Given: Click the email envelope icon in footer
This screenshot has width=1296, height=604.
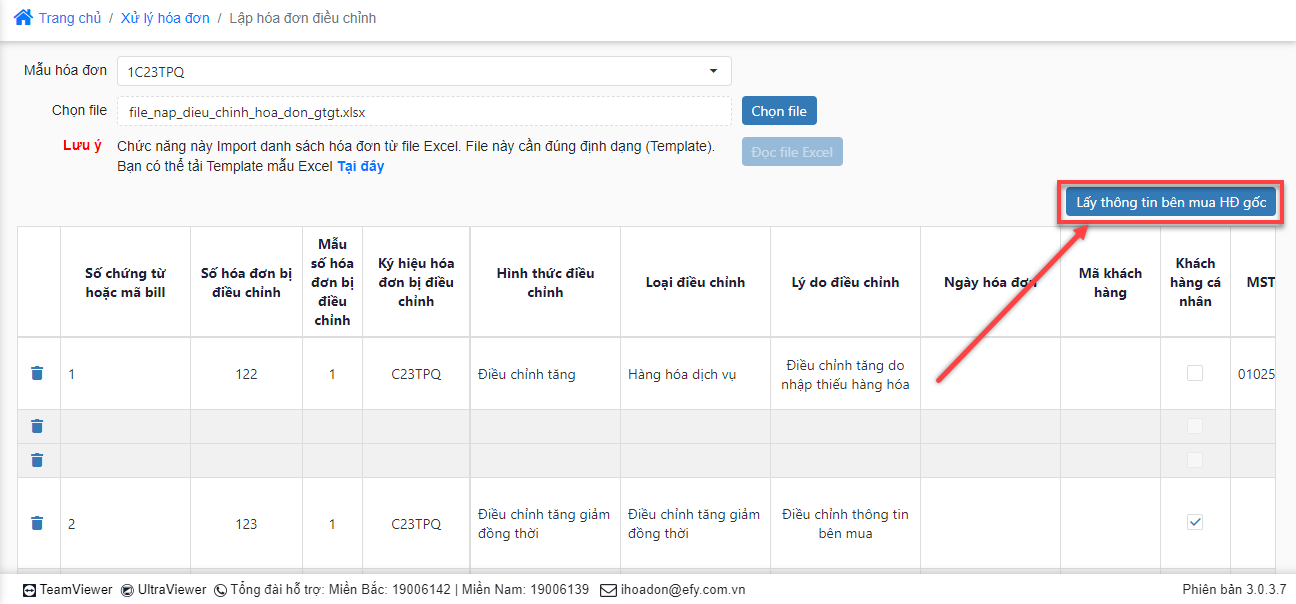Looking at the screenshot, I should coord(608,590).
